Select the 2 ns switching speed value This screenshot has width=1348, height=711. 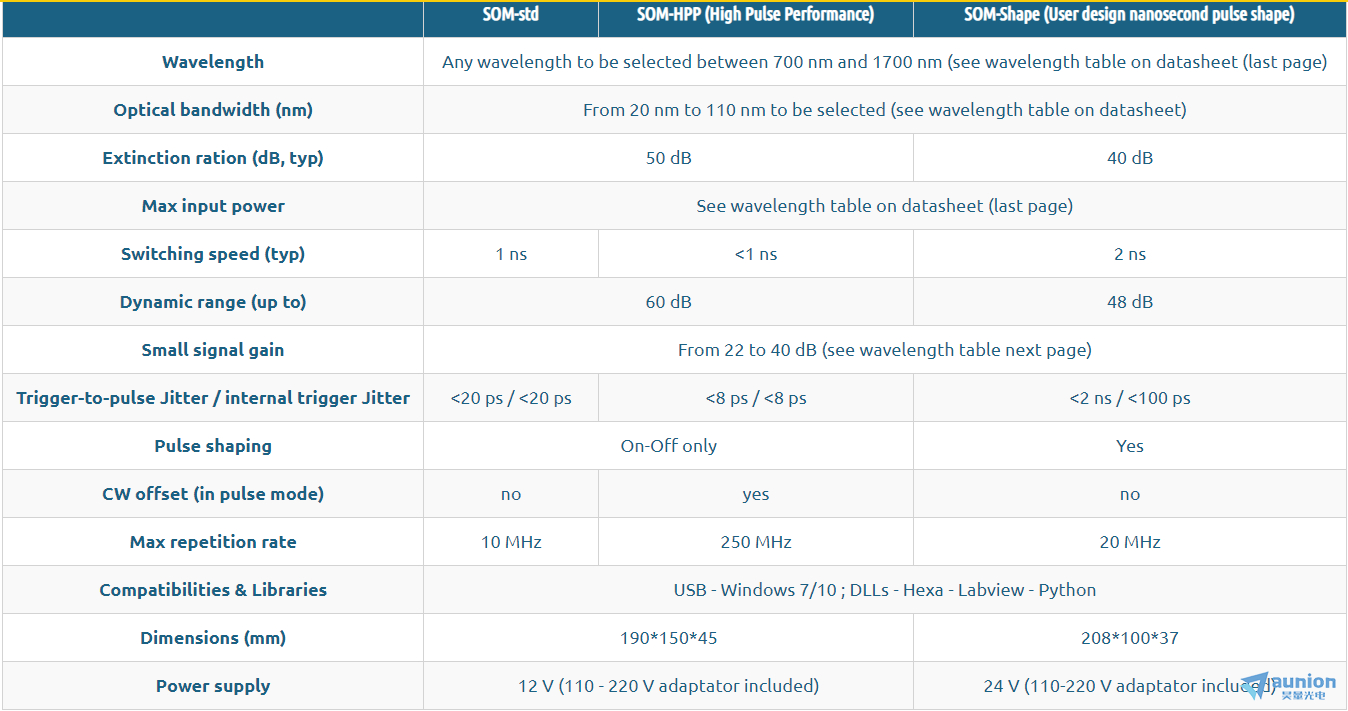pos(1130,254)
